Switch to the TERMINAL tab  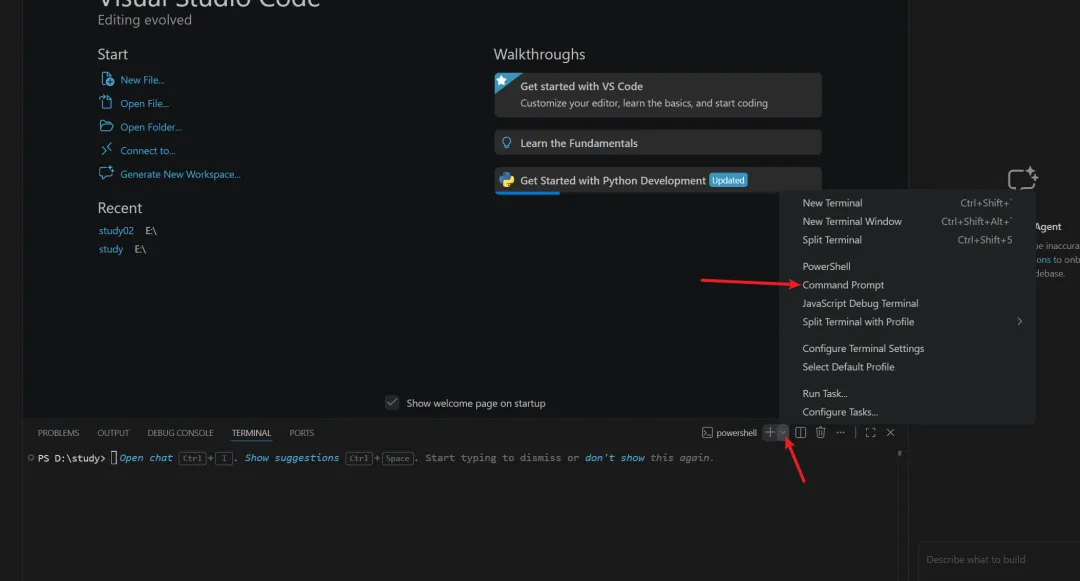(x=251, y=433)
